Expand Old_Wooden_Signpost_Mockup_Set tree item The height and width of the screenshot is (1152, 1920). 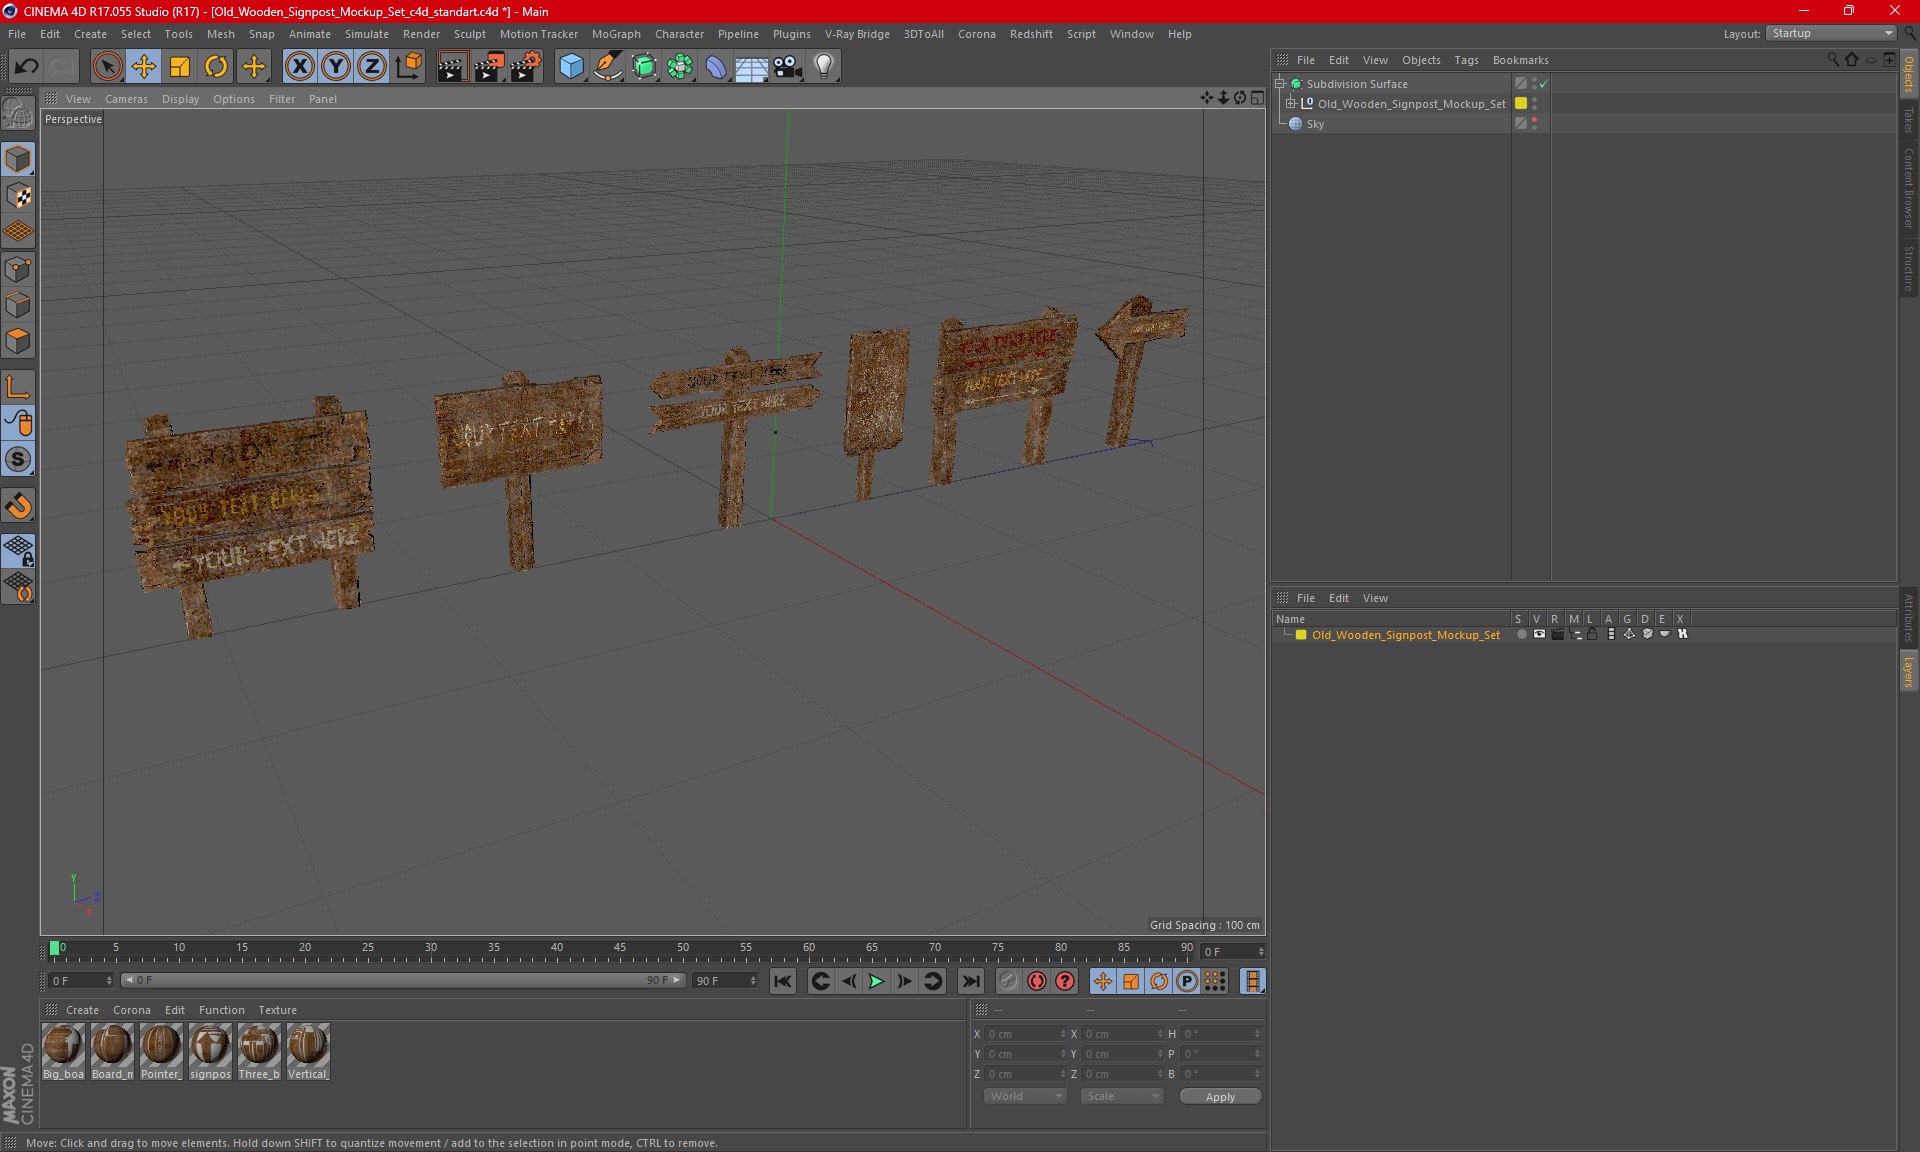point(1290,104)
